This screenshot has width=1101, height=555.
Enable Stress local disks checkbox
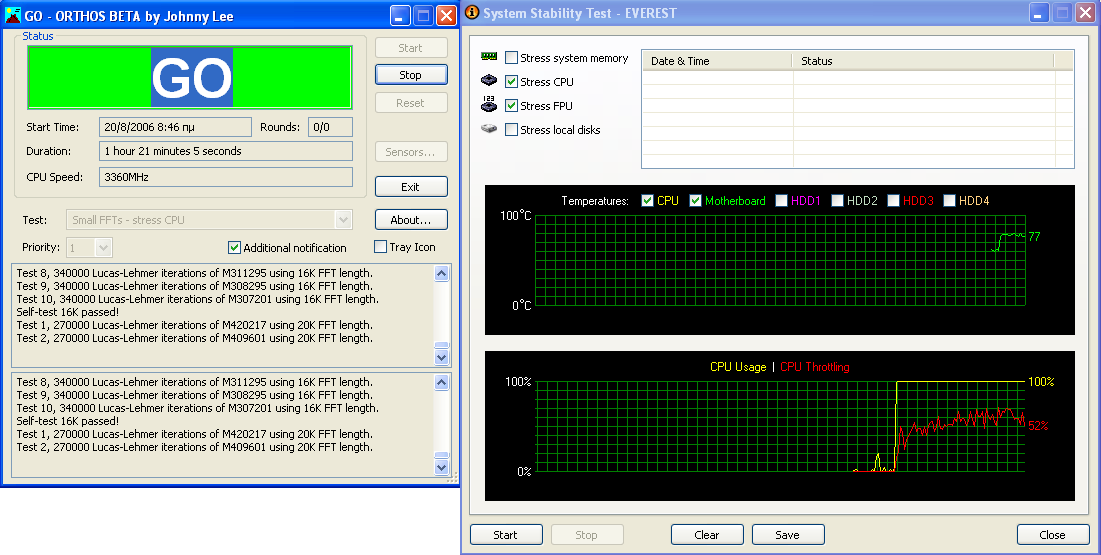pos(511,129)
